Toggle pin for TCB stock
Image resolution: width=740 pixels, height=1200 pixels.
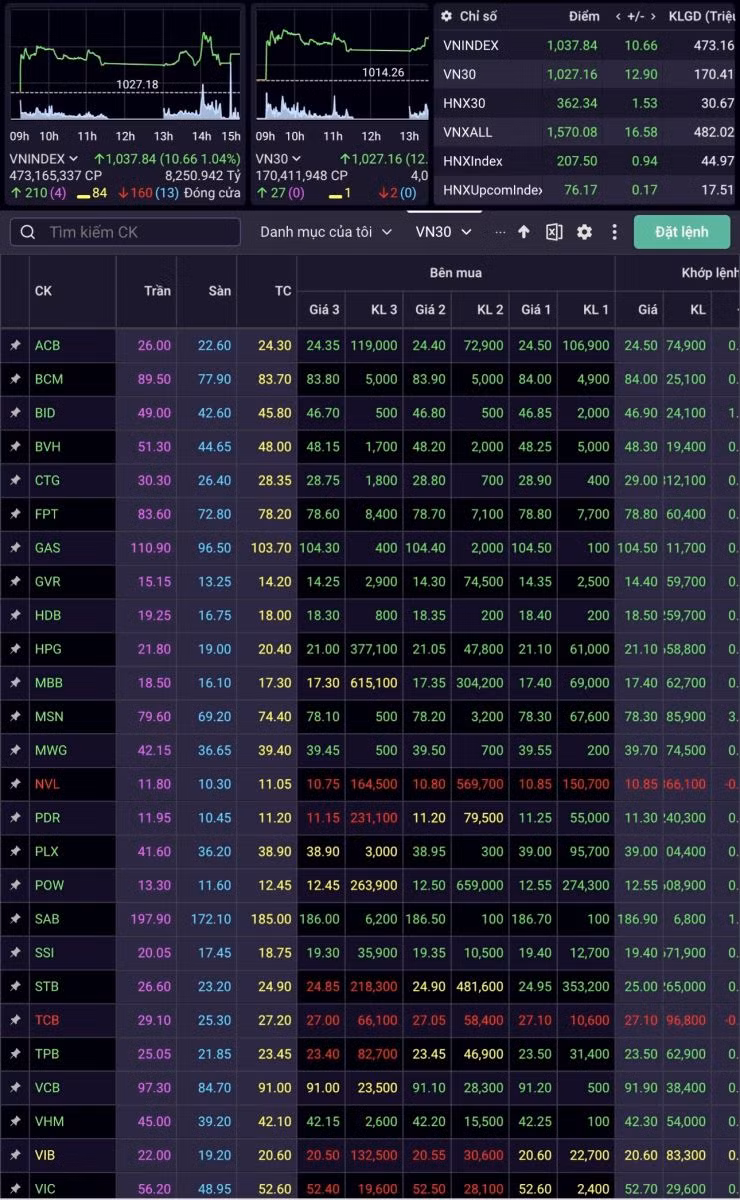tap(15, 1021)
